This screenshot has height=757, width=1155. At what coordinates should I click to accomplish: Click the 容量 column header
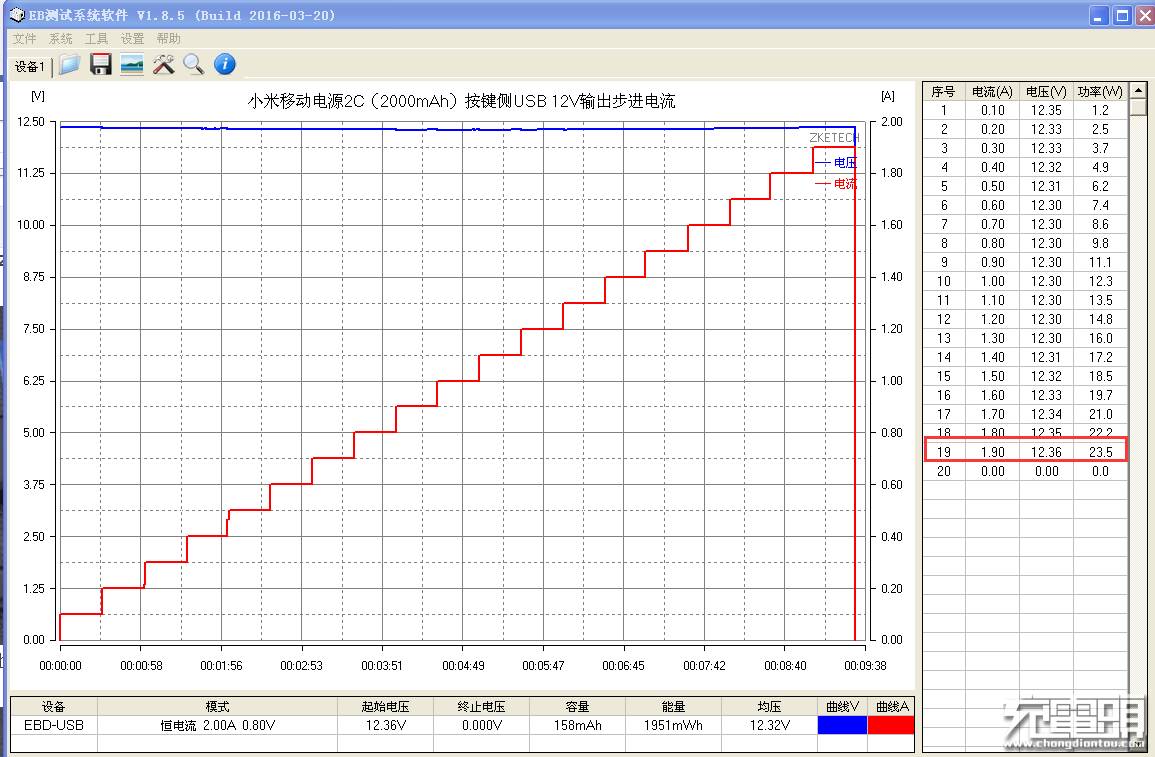[x=578, y=706]
